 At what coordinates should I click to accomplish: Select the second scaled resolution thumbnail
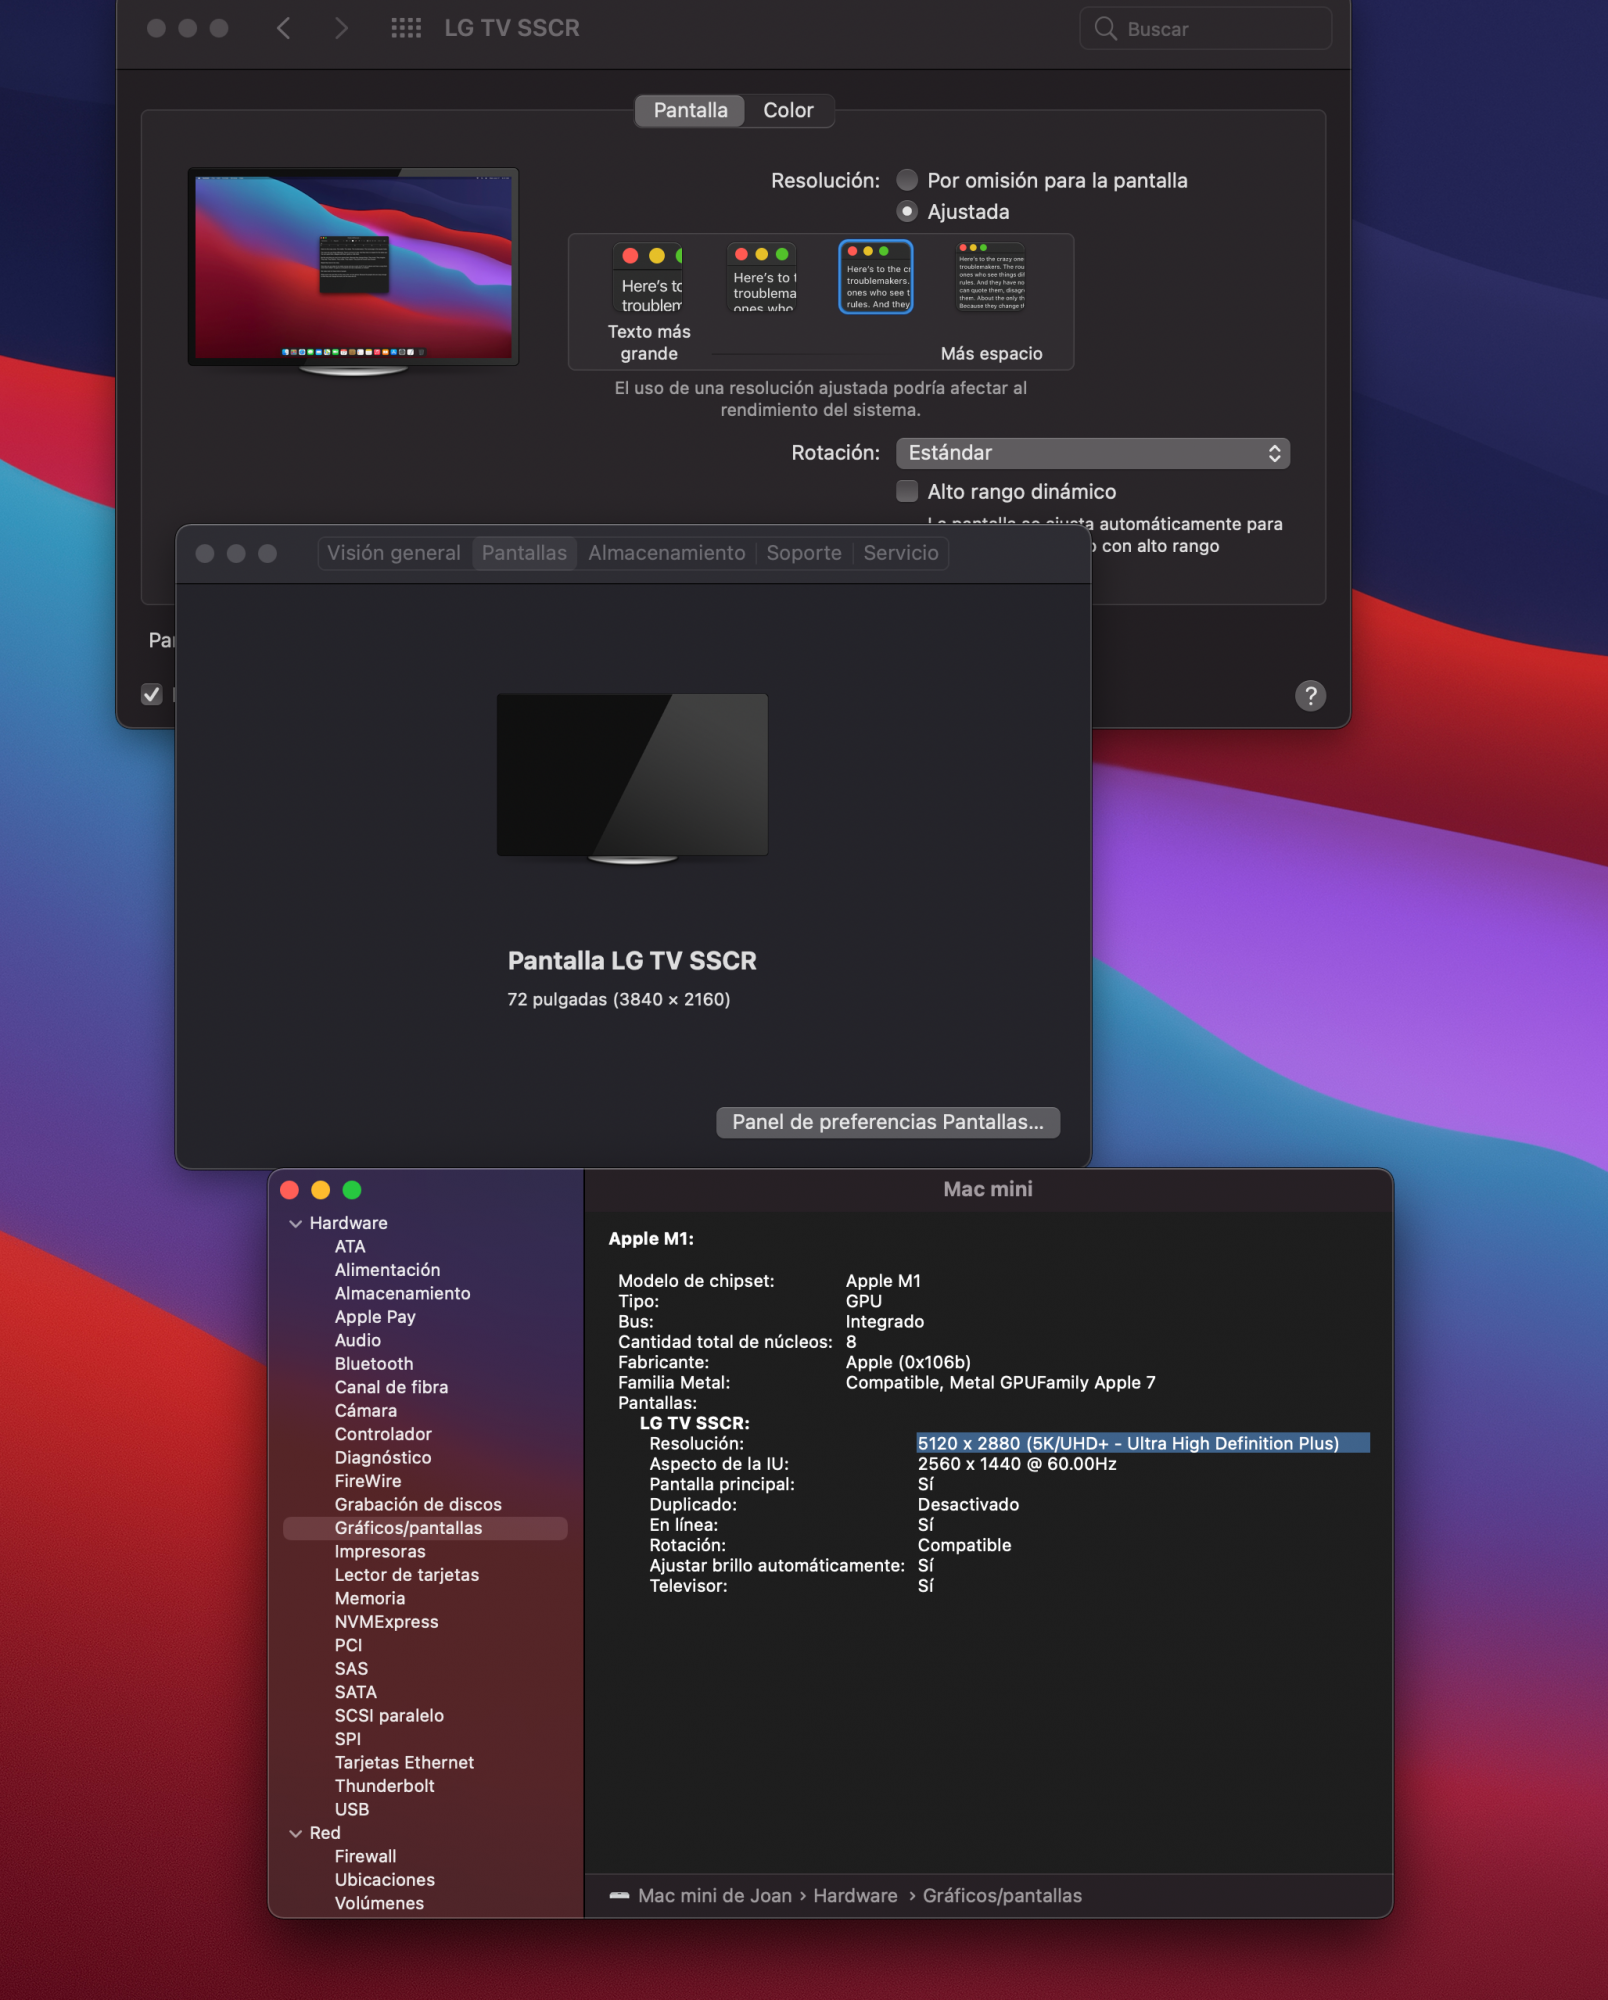763,277
